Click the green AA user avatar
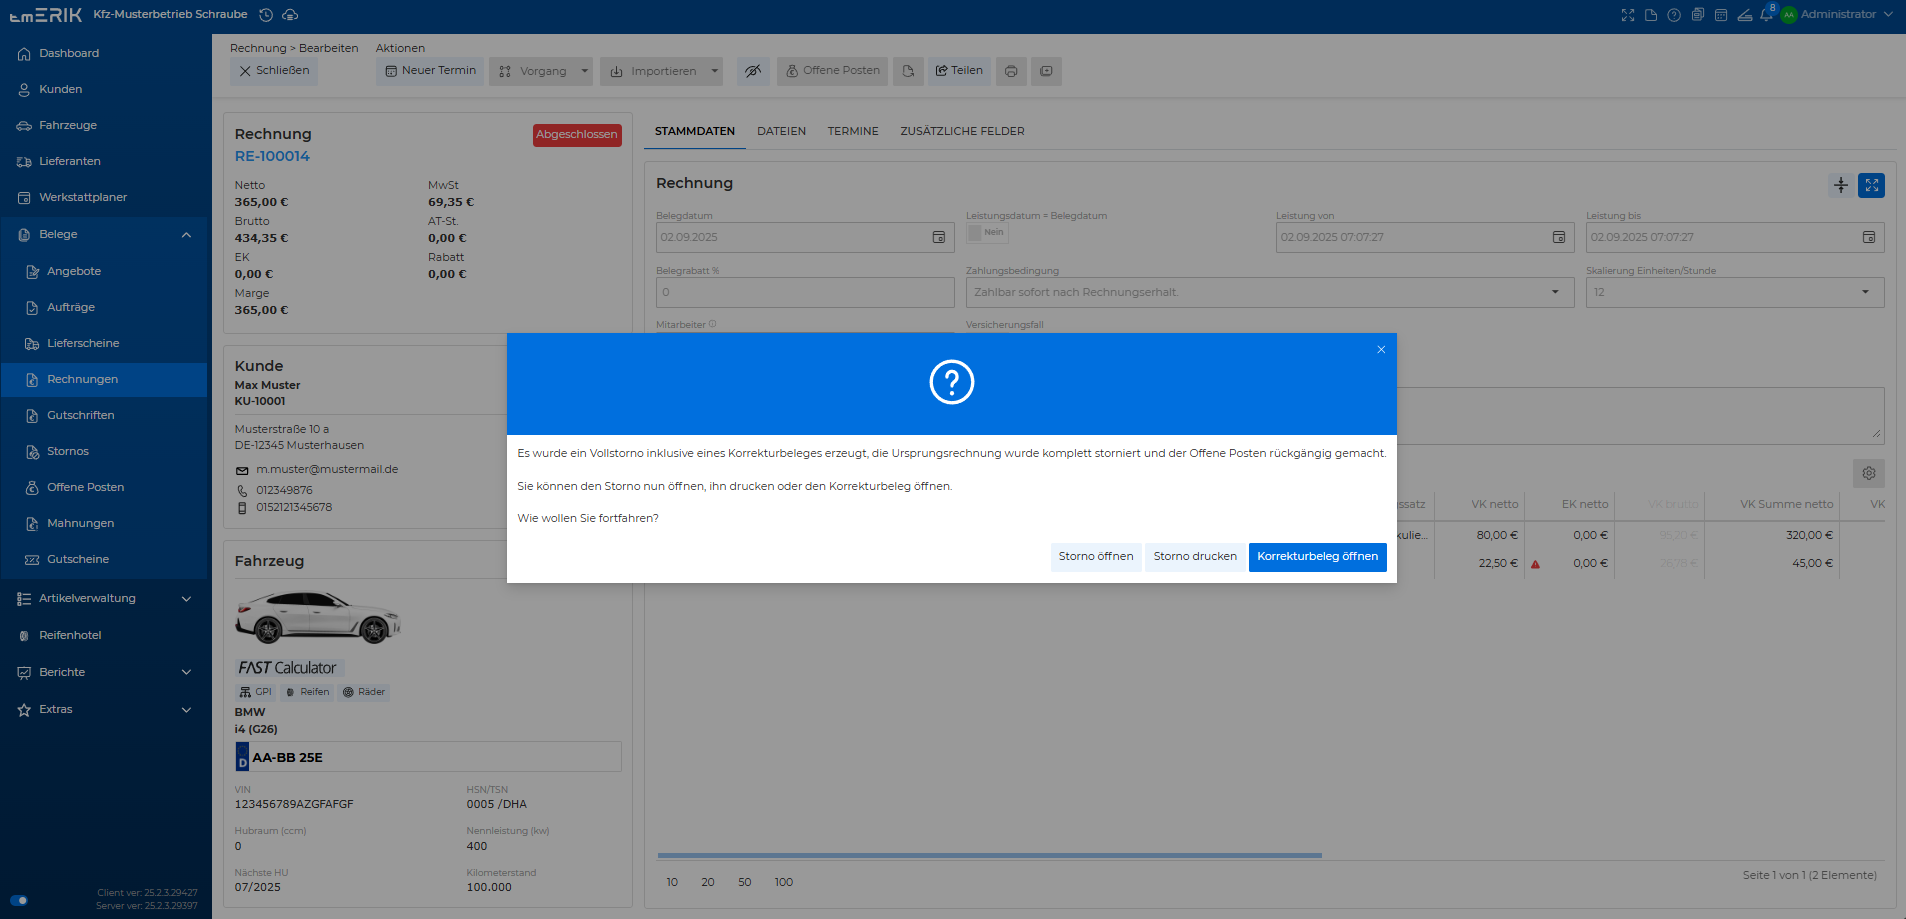The image size is (1906, 919). pyautogui.click(x=1789, y=15)
